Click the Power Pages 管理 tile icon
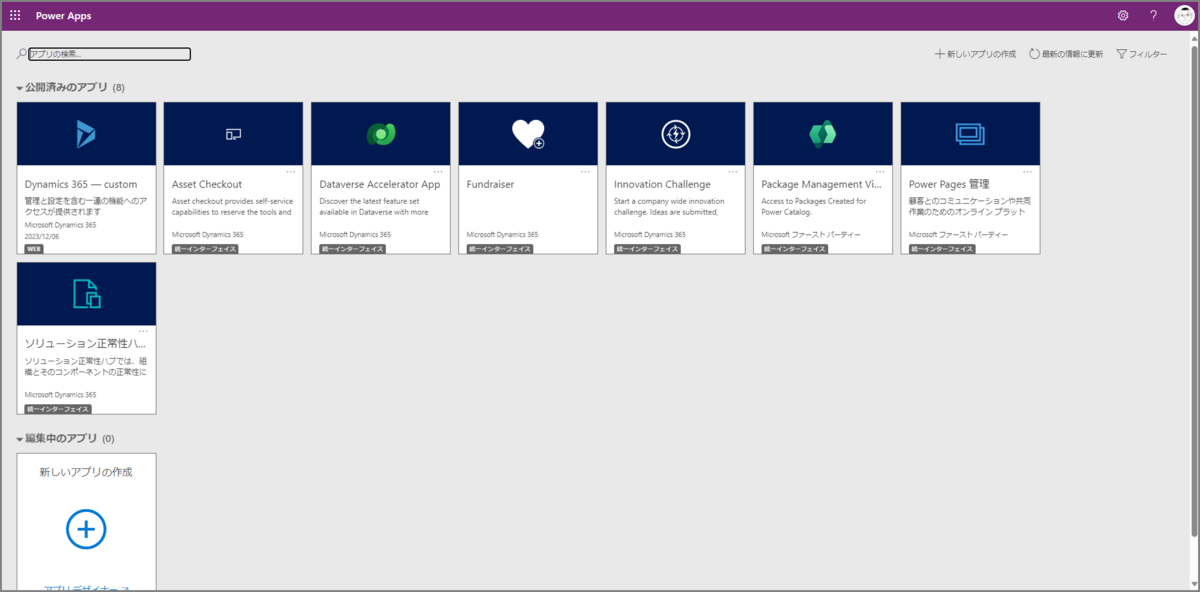 click(970, 133)
